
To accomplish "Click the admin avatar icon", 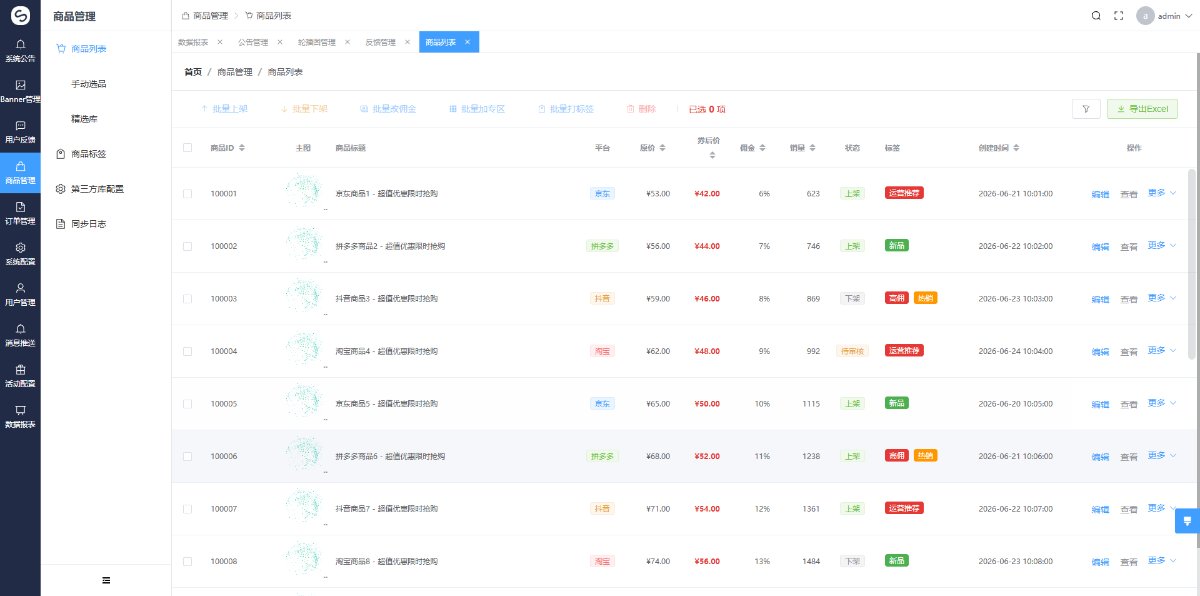I will pos(1146,16).
